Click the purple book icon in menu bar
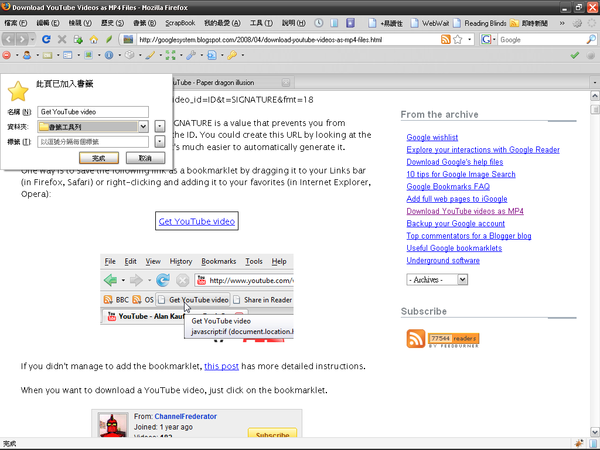 (350, 23)
